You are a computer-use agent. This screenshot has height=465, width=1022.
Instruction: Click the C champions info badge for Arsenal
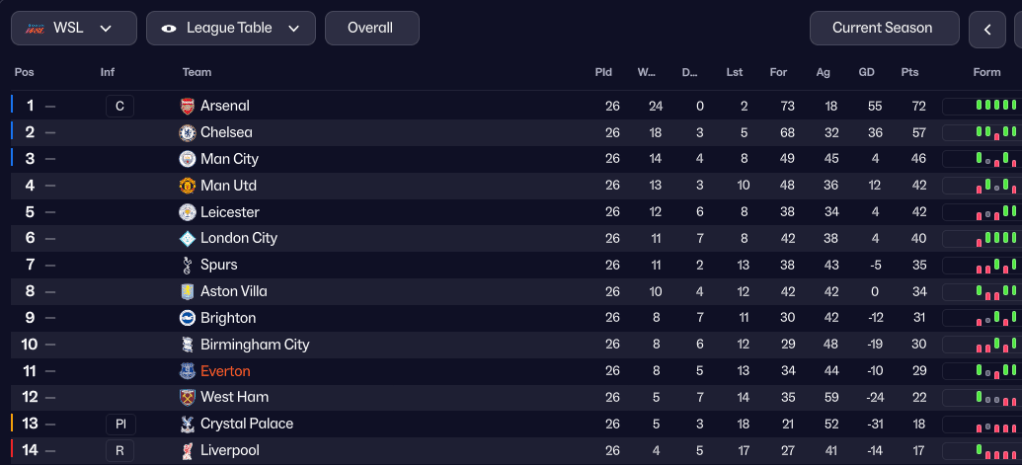click(x=119, y=106)
